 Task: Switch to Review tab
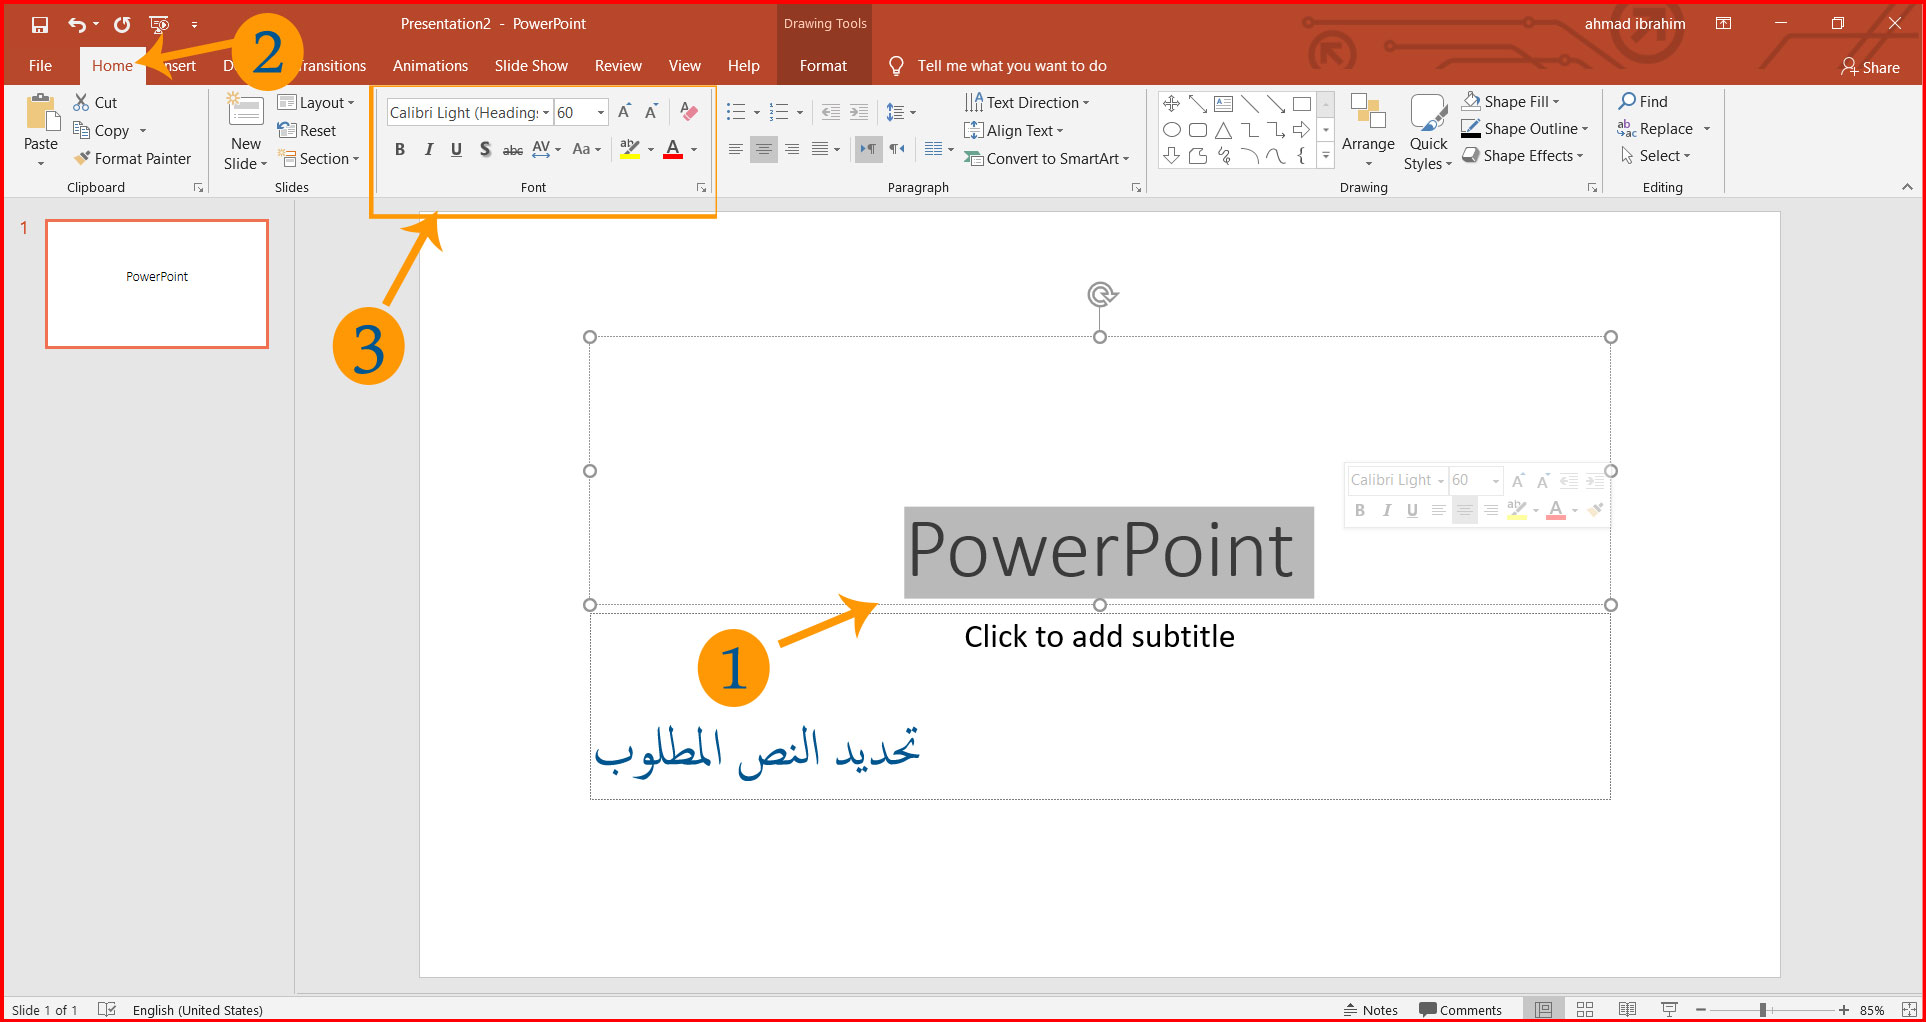point(618,66)
